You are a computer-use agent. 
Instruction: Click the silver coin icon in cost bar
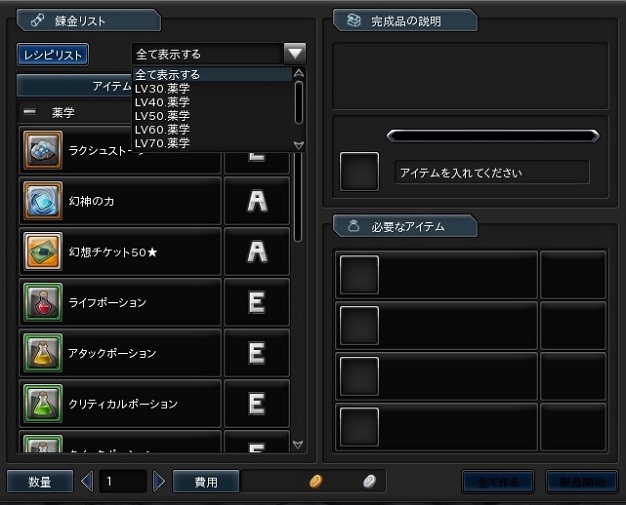click(368, 482)
